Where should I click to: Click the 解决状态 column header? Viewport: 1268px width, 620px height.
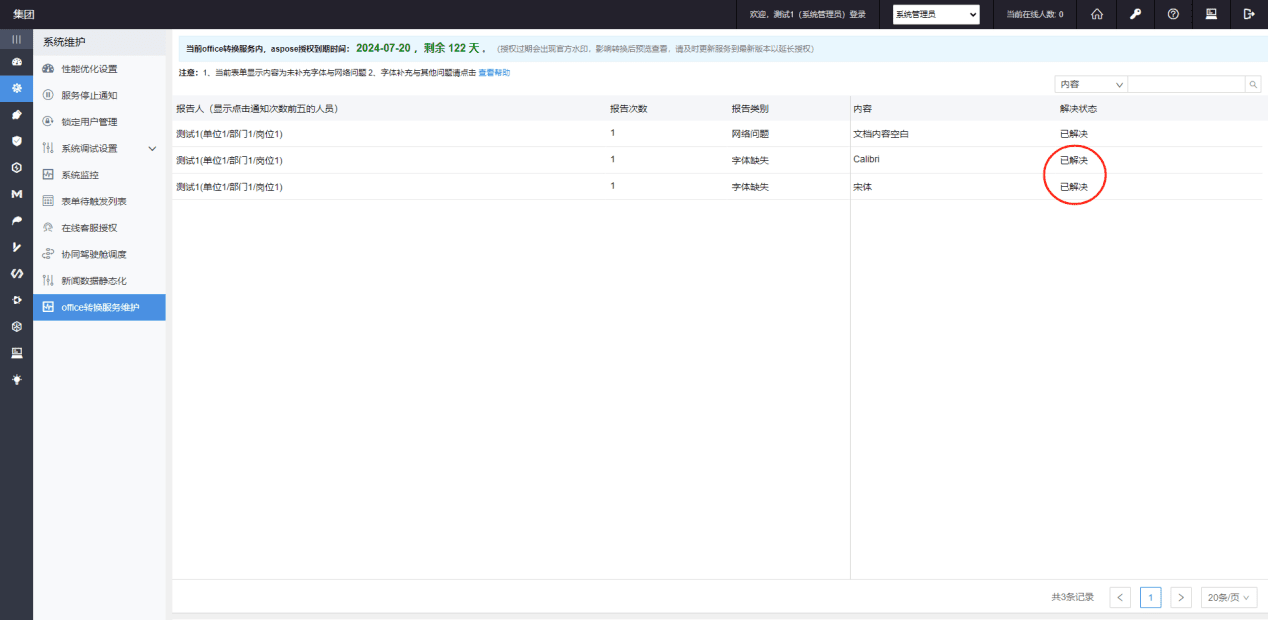pos(1078,108)
